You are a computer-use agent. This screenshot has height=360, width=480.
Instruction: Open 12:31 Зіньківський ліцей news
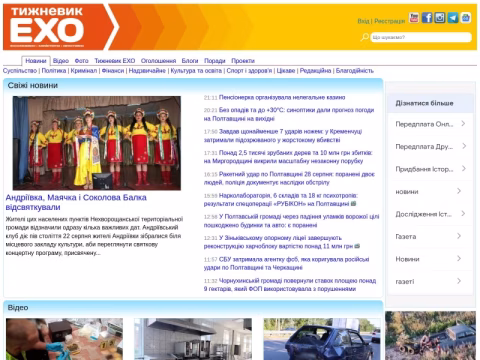278,242
